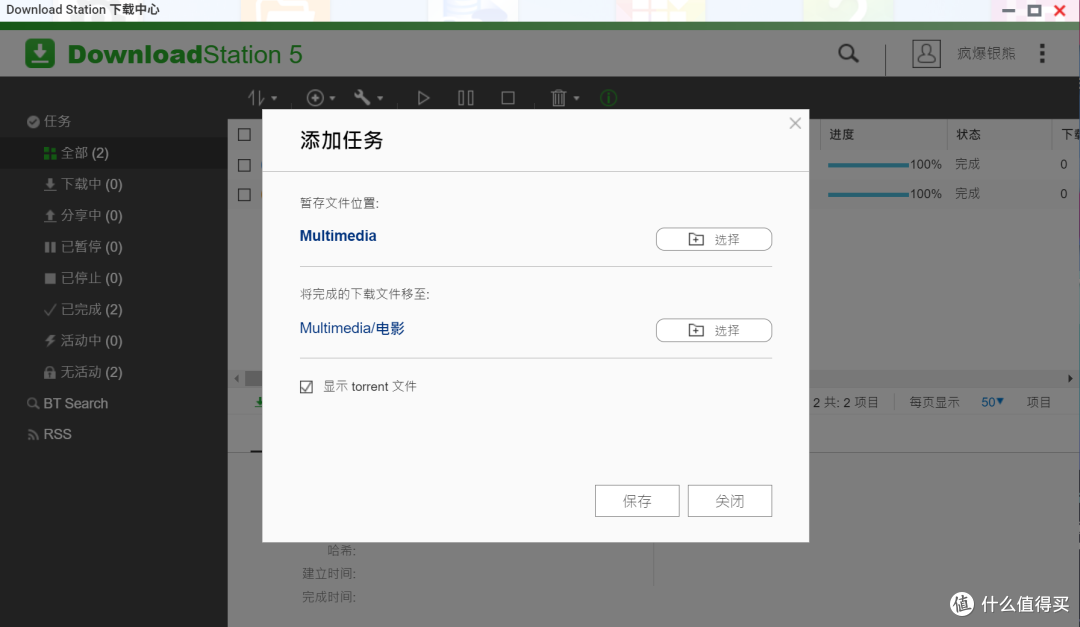Click the wrench settings toolbar icon
This screenshot has height=627, width=1080.
[x=362, y=98]
